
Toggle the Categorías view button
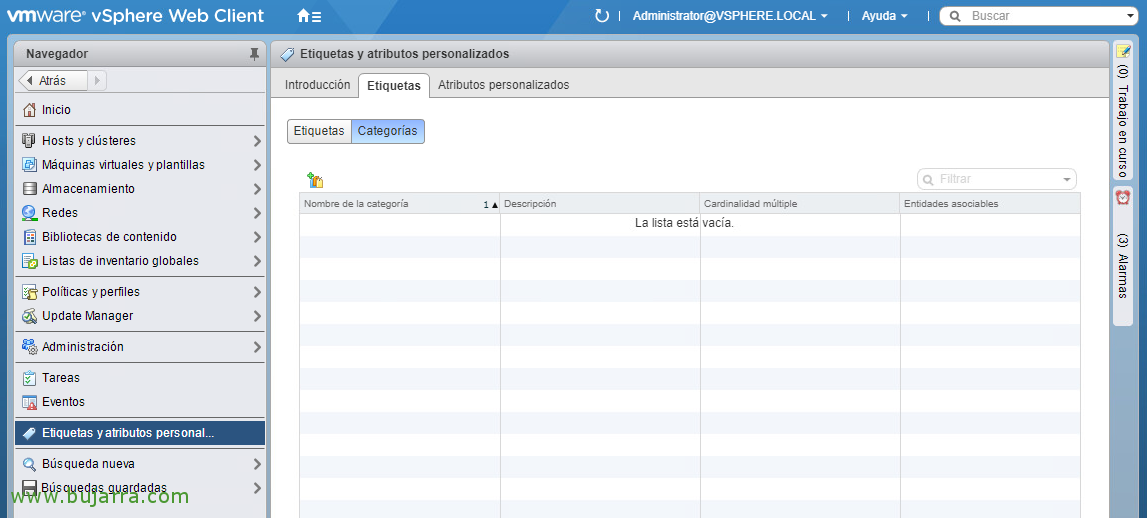click(388, 132)
